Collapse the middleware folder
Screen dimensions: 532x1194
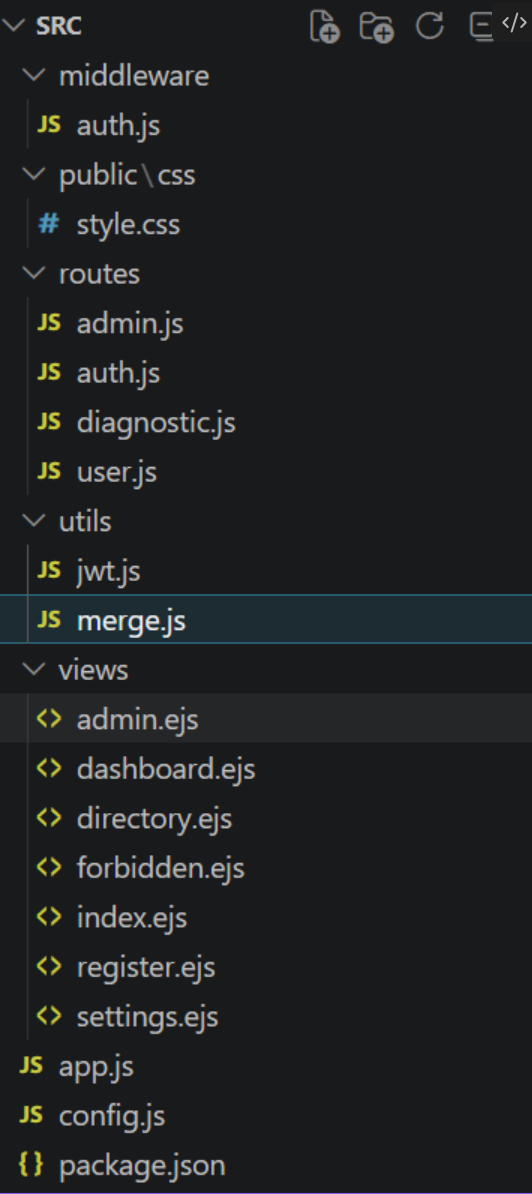click(34, 75)
